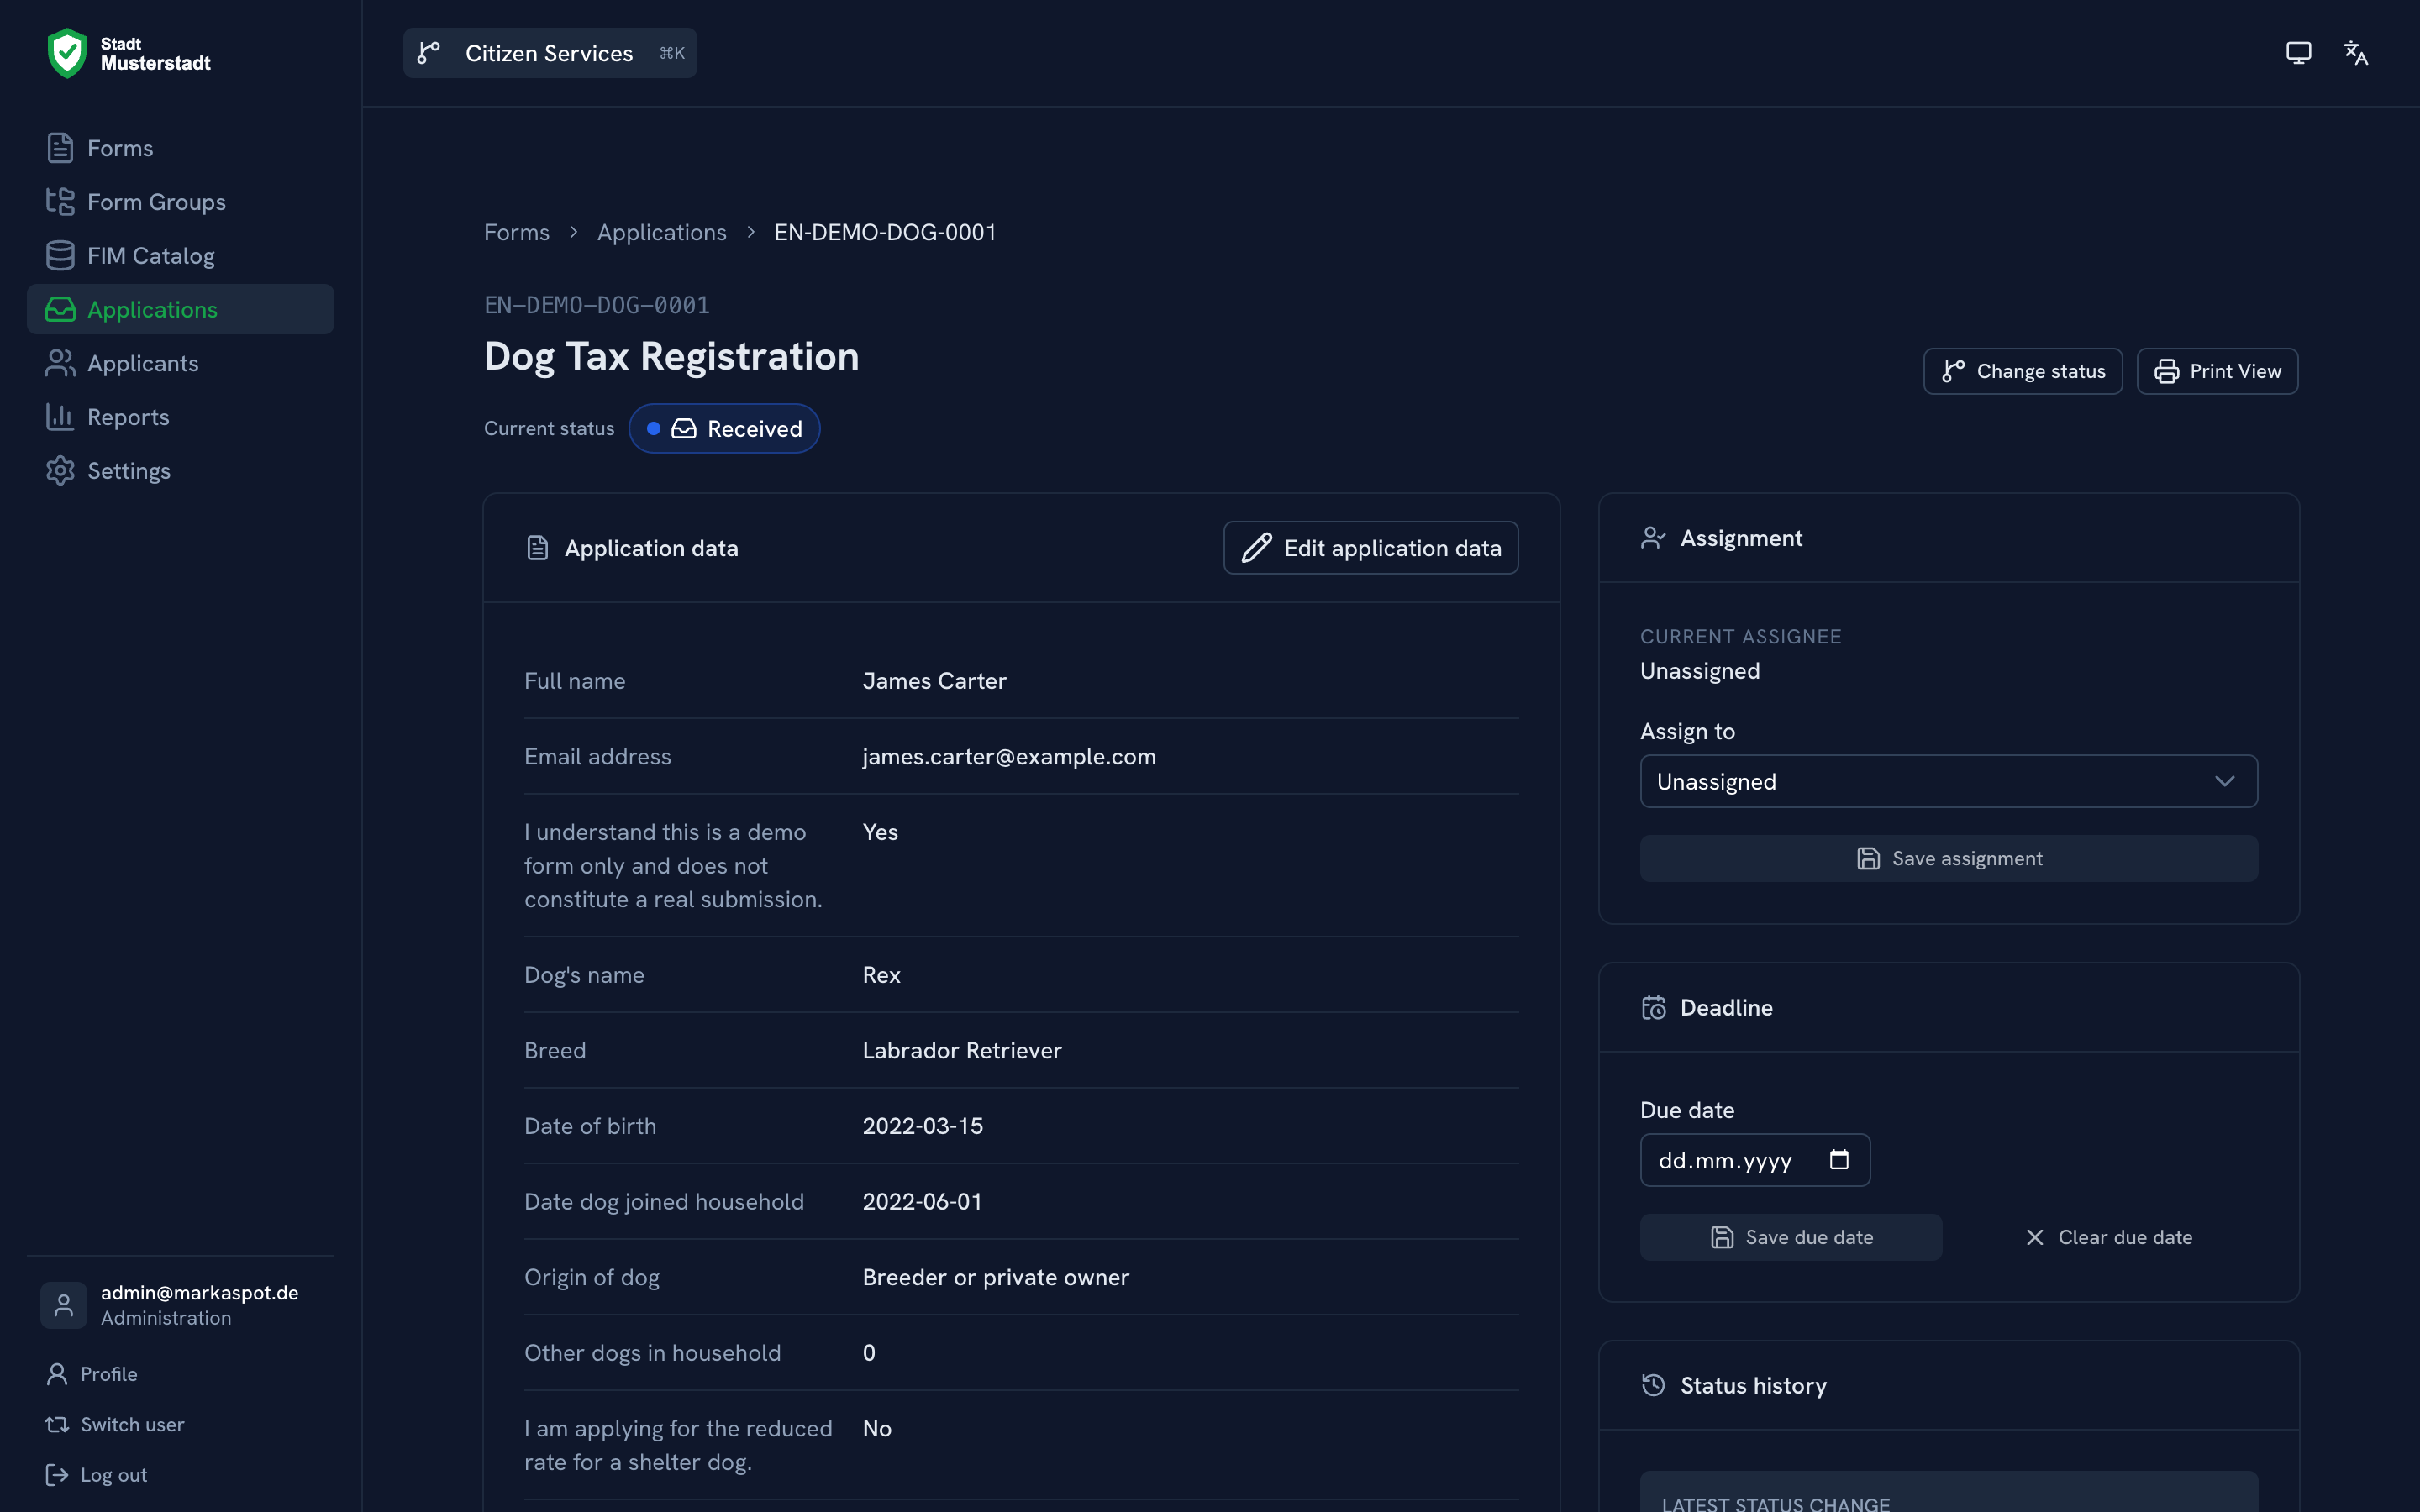Click Breeder or private owner value
The width and height of the screenshot is (2420, 1512).
click(996, 1277)
